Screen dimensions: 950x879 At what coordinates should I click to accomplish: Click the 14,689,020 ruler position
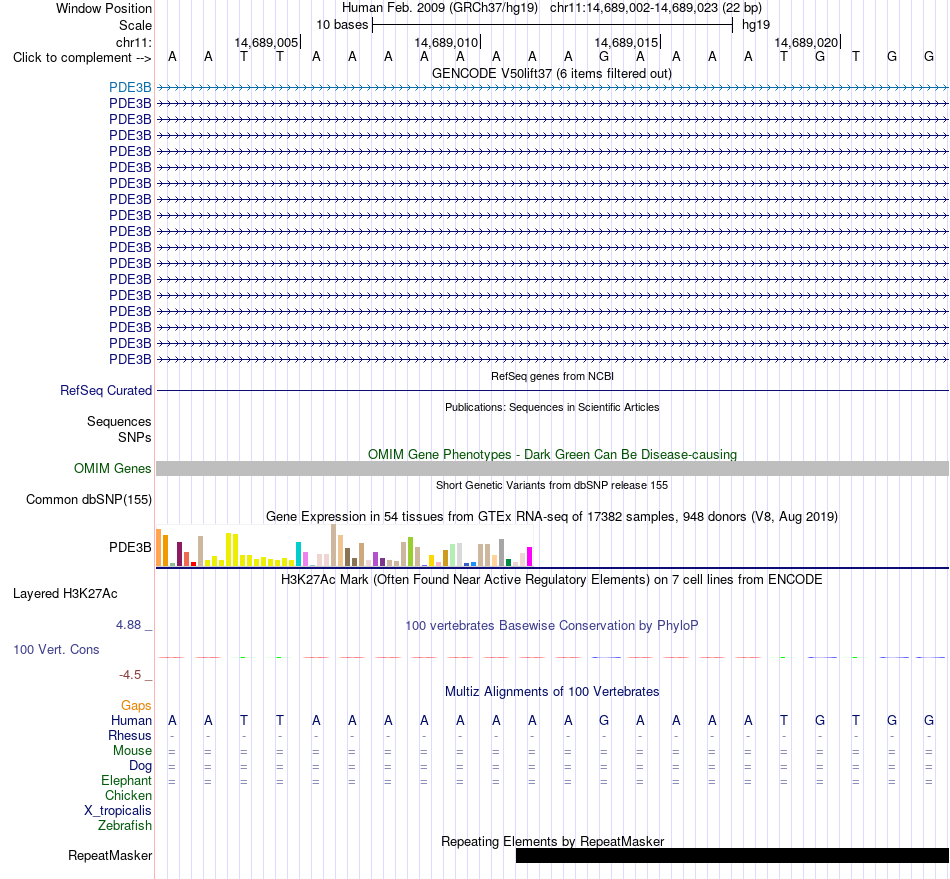point(806,42)
